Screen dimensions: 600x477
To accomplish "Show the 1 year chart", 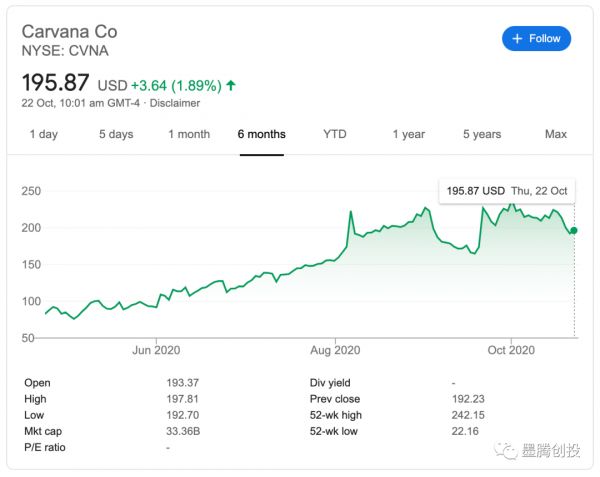I will pos(408,134).
